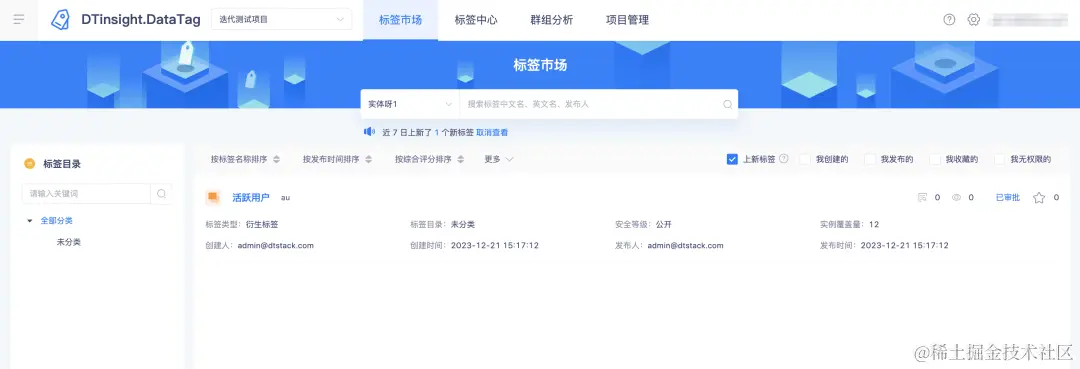Click the DTinsight.DataTag logo icon
The height and width of the screenshot is (369, 1080).
click(60, 19)
